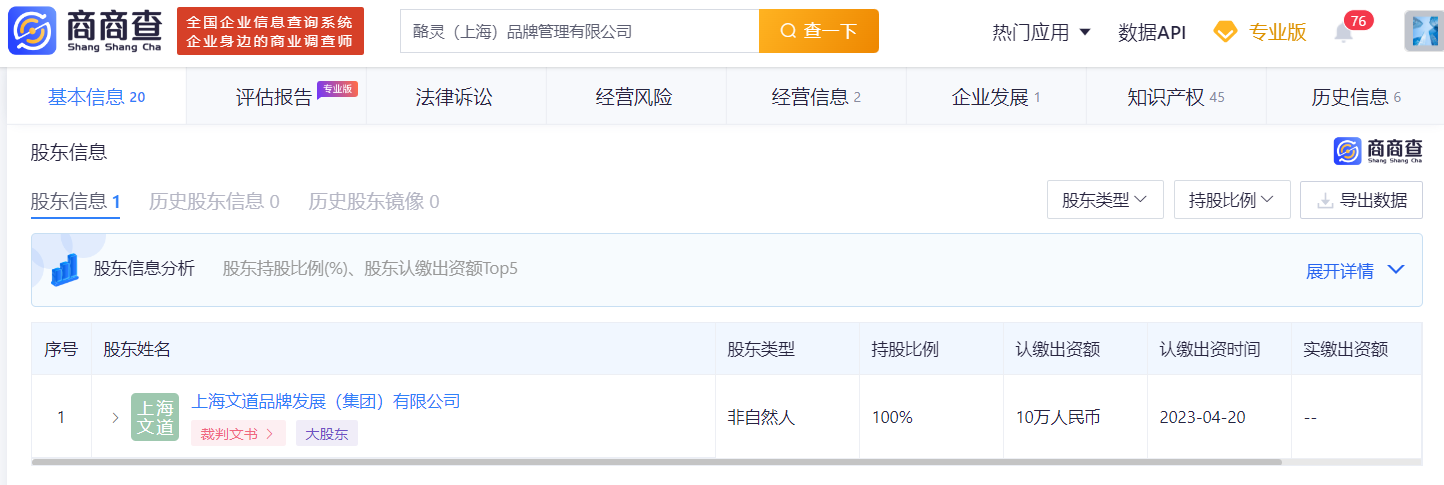Select the 股东信息 1 sub-tab
This screenshot has width=1444, height=485.
pyautogui.click(x=75, y=201)
